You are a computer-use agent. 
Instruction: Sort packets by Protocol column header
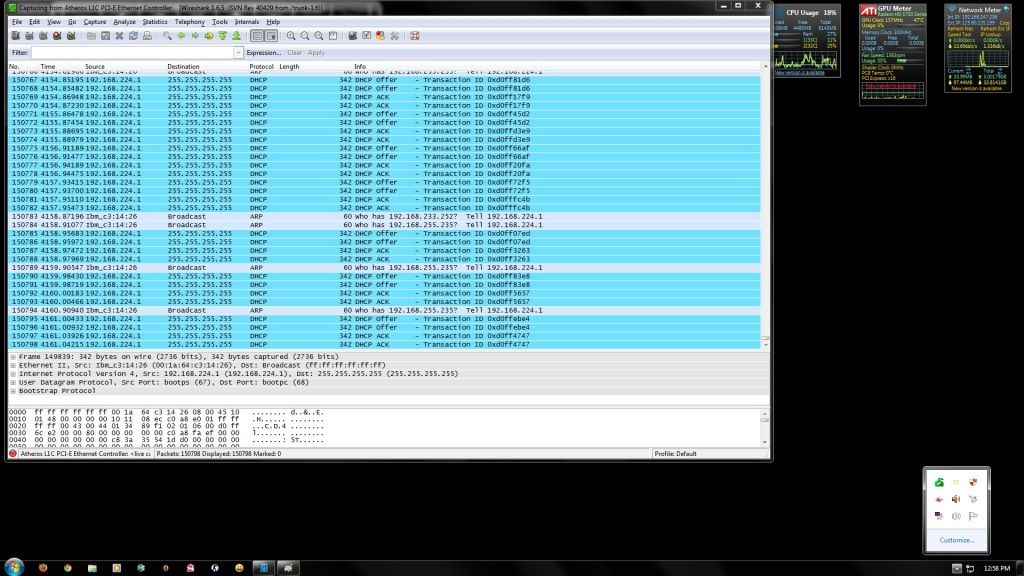tap(261, 67)
